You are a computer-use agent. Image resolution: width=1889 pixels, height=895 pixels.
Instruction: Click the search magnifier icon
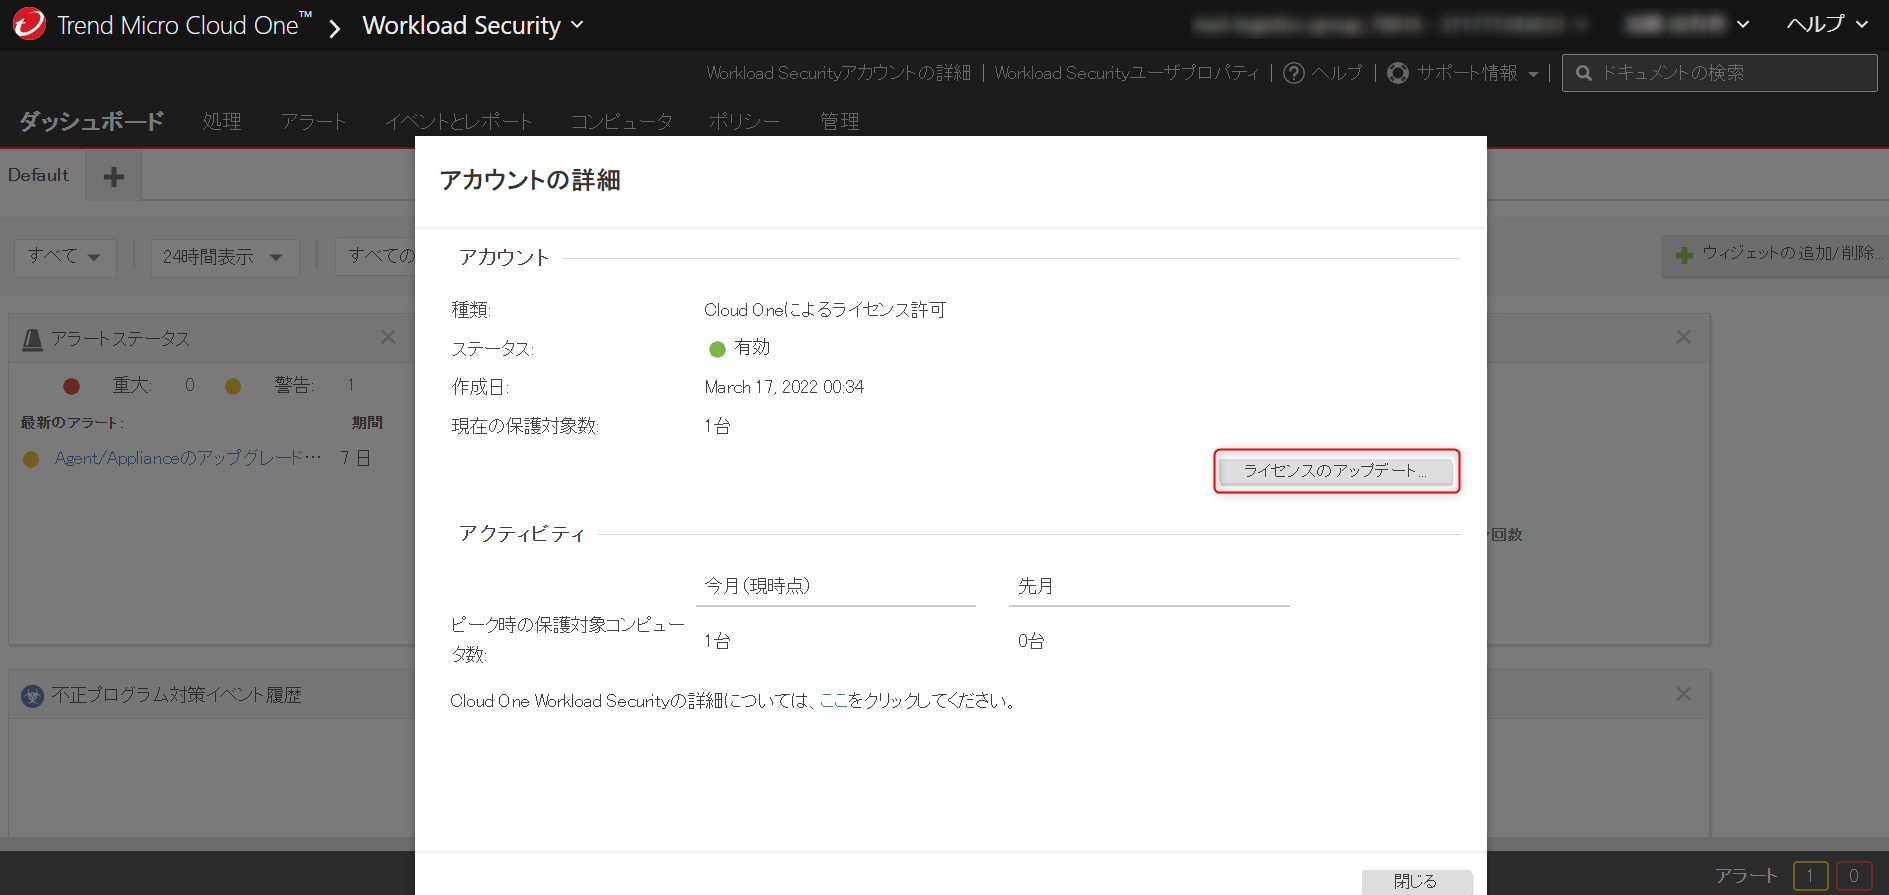coord(1583,73)
